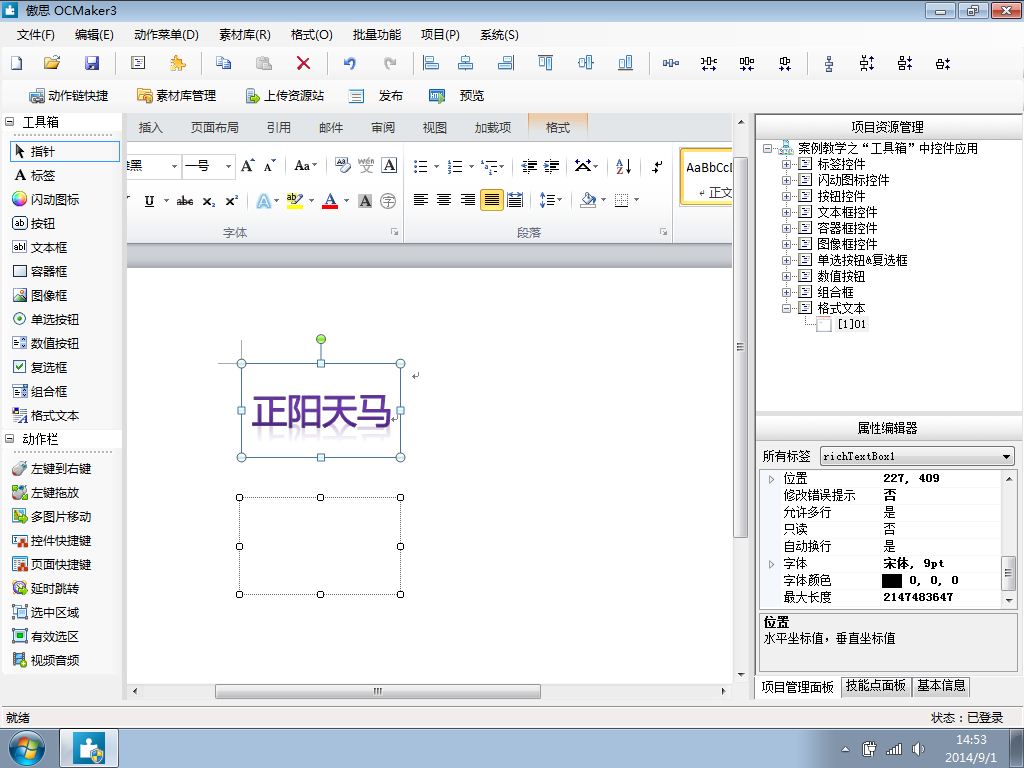Expand the 标签控件 tree node
Image resolution: width=1024 pixels, height=768 pixels.
pos(787,164)
